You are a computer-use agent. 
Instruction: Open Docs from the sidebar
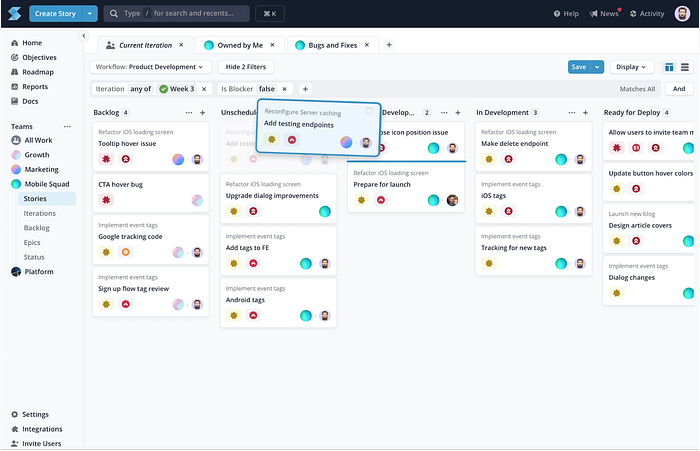click(x=25, y=101)
